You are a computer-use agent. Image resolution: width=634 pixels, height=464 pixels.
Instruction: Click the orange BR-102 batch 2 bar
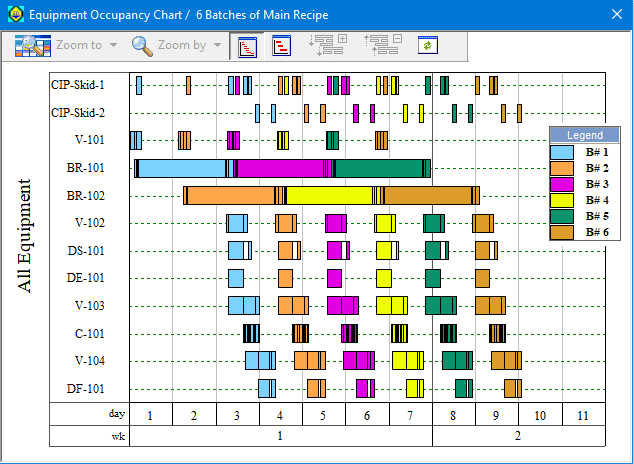(x=231, y=195)
